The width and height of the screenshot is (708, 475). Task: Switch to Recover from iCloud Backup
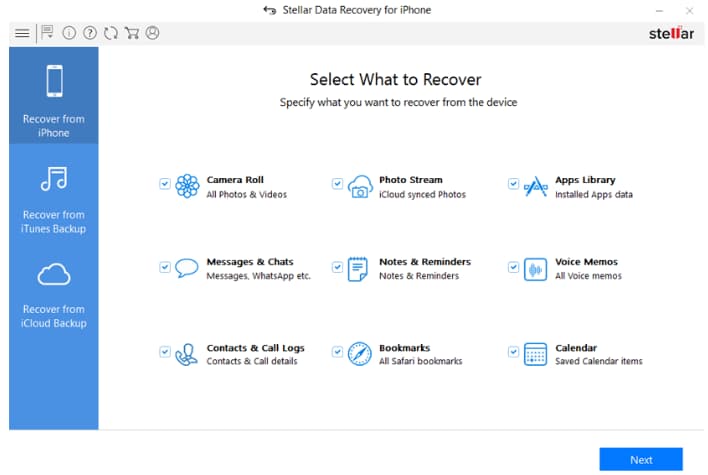(x=54, y=294)
